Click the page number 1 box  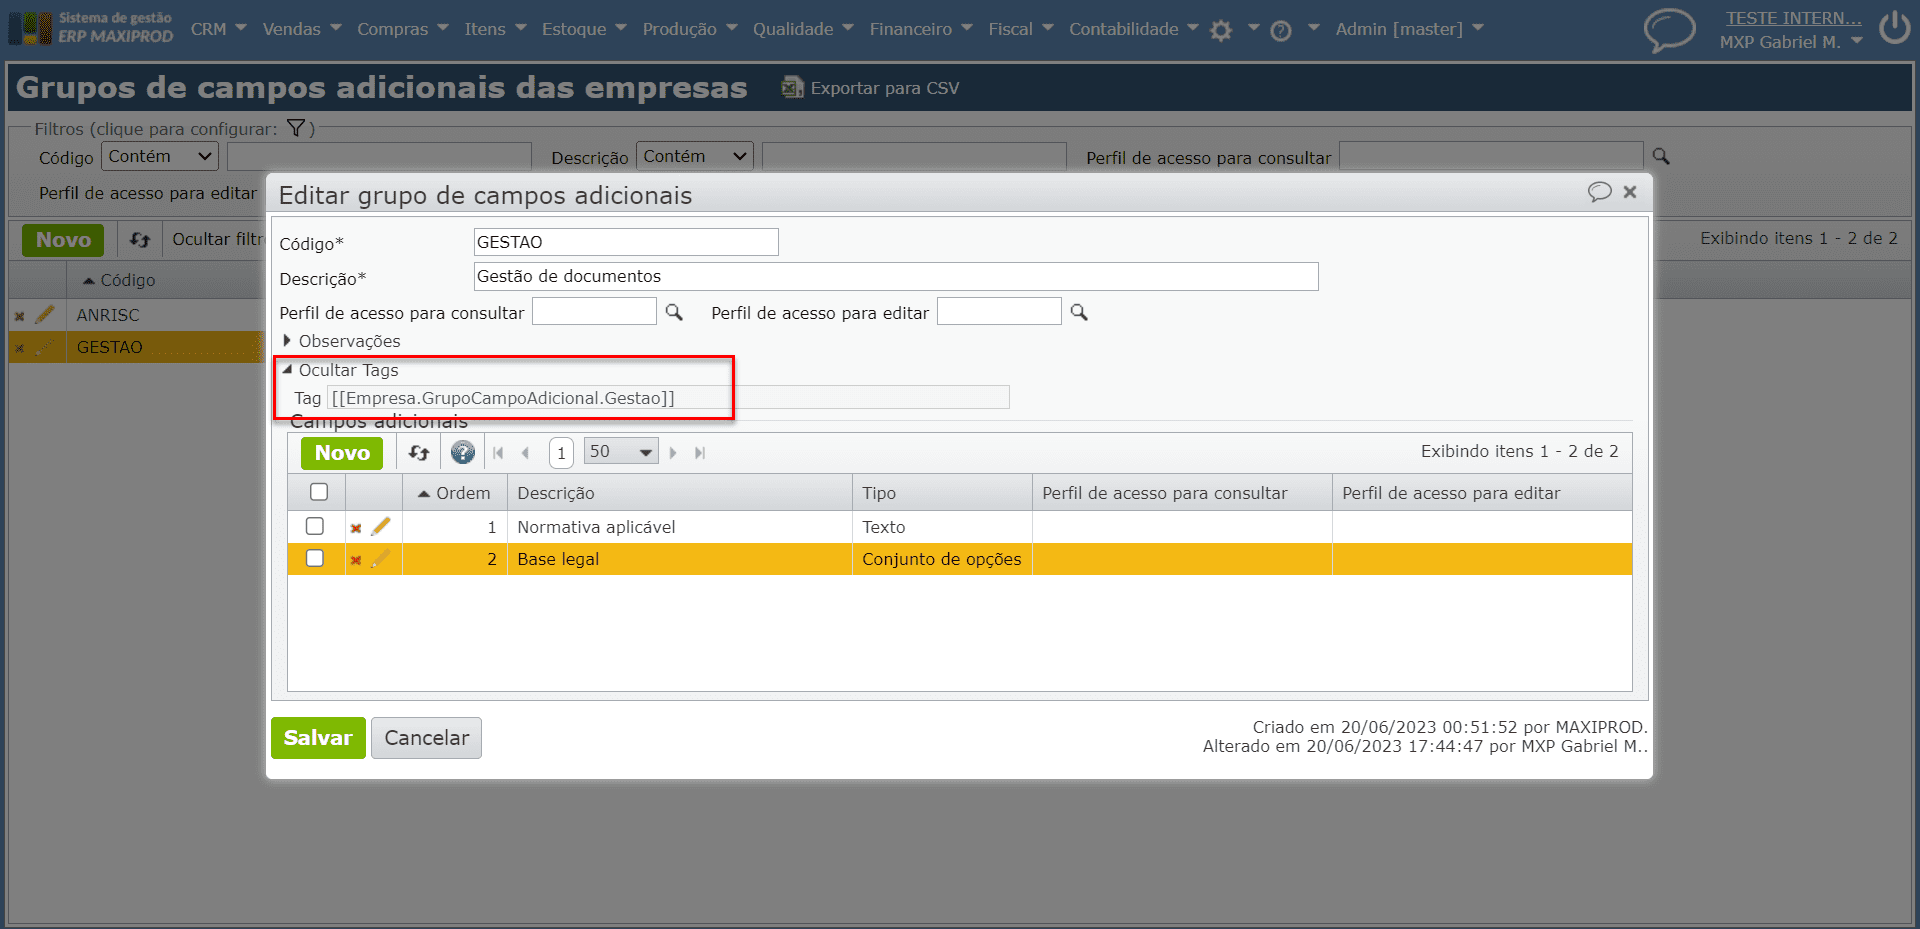[561, 453]
